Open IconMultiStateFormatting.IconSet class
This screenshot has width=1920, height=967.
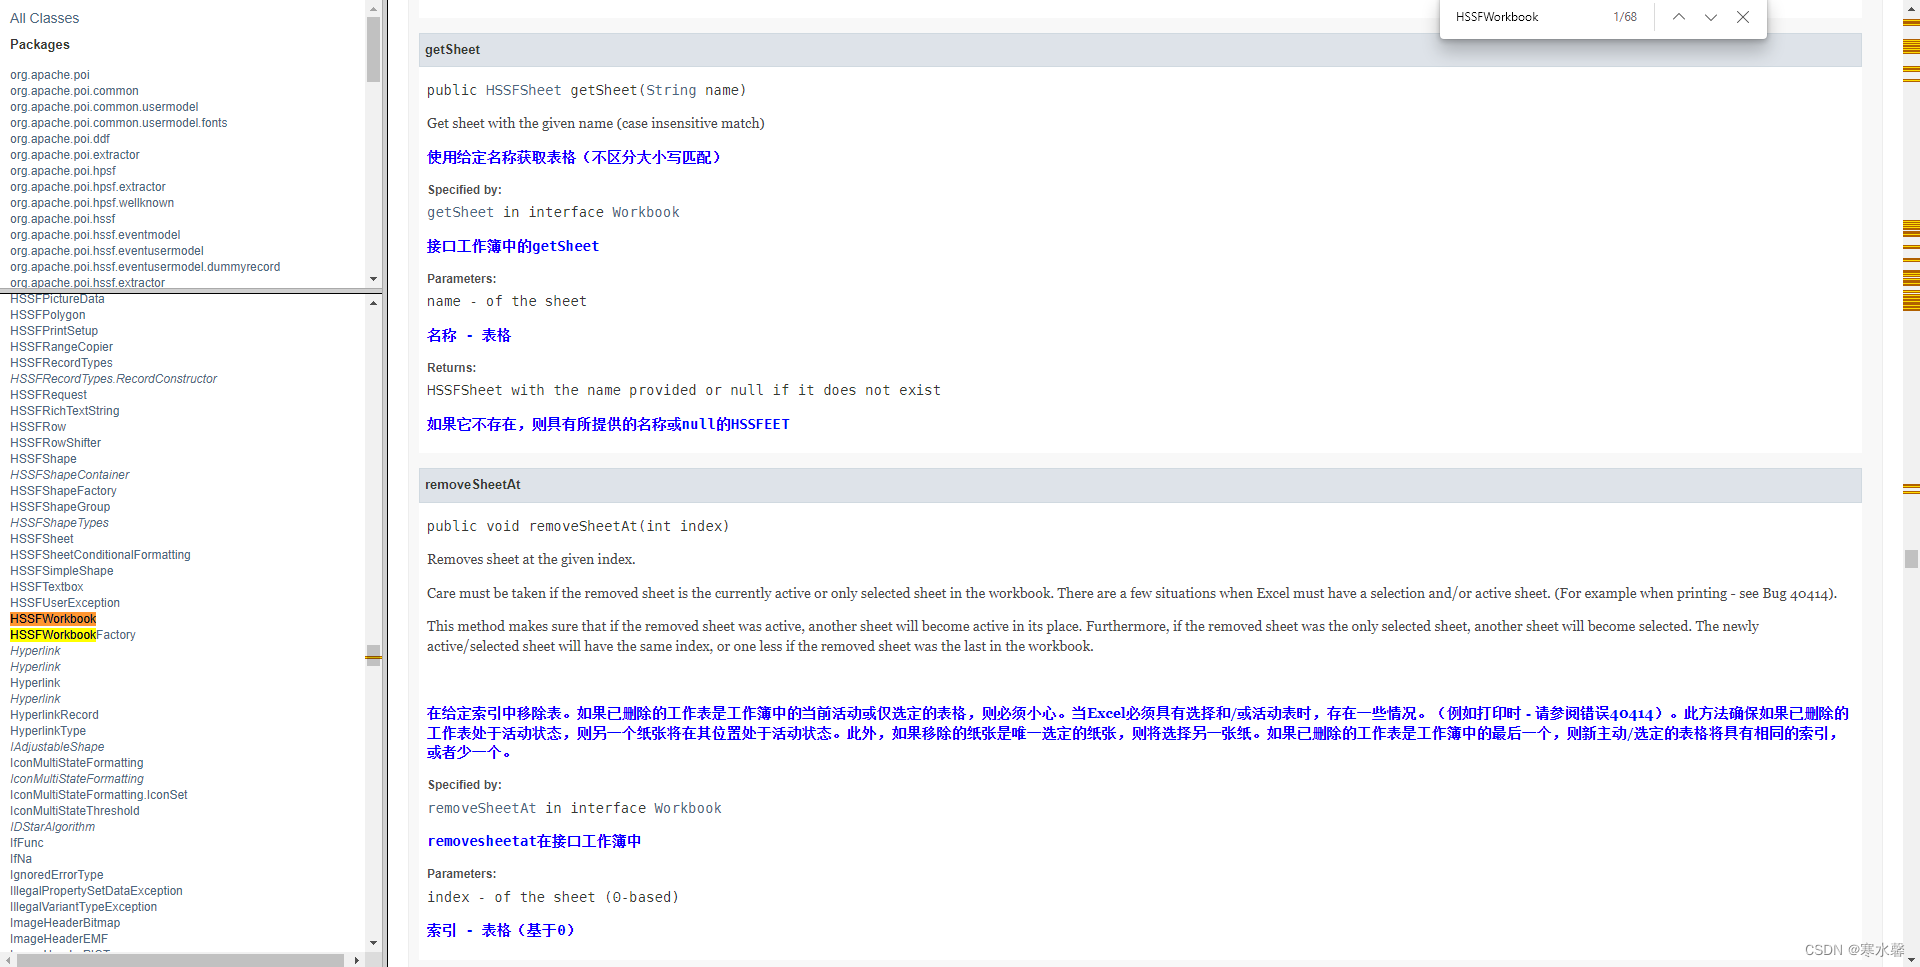point(99,795)
